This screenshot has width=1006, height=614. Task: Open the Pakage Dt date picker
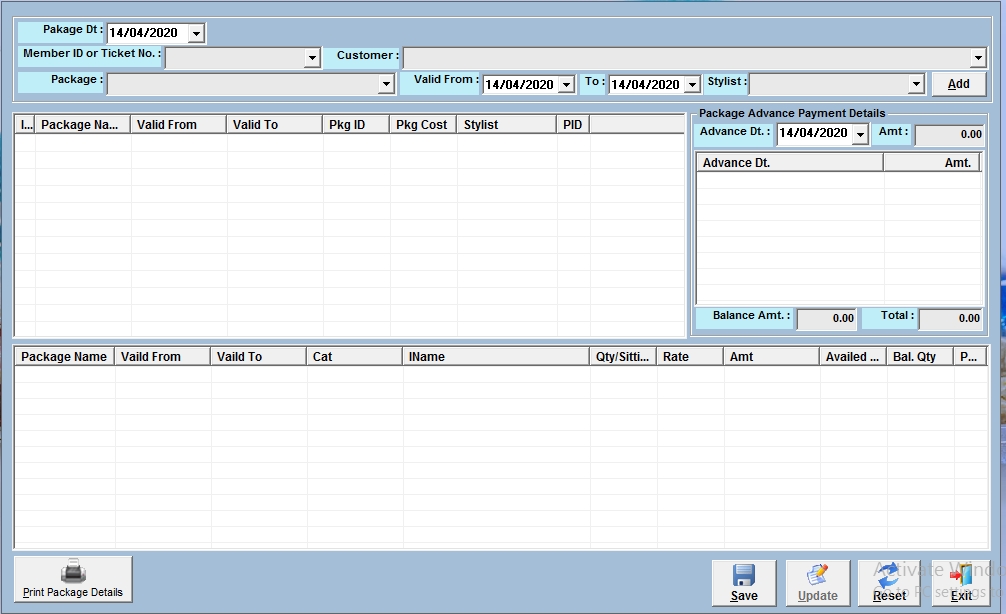196,33
